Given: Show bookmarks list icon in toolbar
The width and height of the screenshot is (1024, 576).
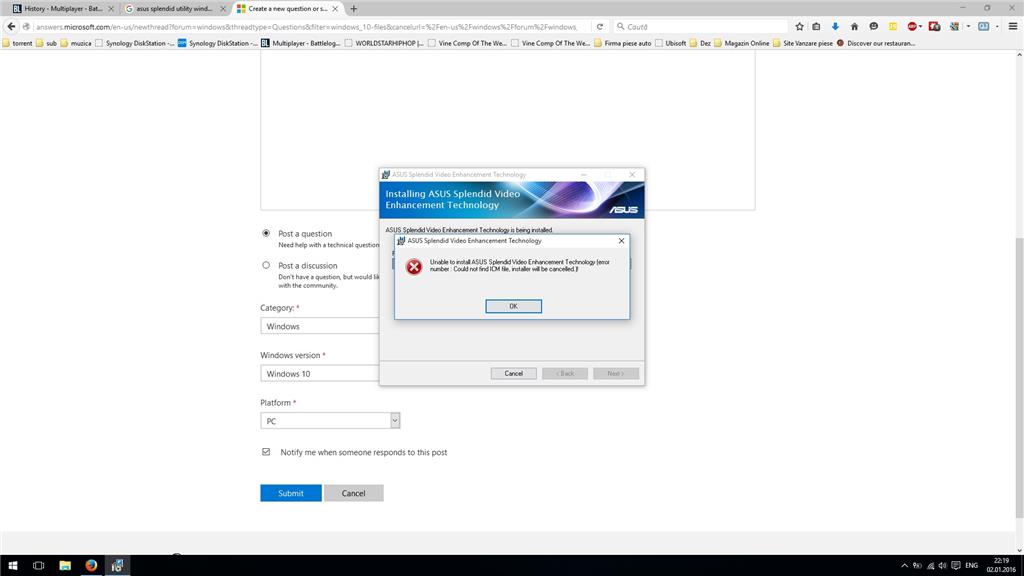Looking at the screenshot, I should click(816, 27).
